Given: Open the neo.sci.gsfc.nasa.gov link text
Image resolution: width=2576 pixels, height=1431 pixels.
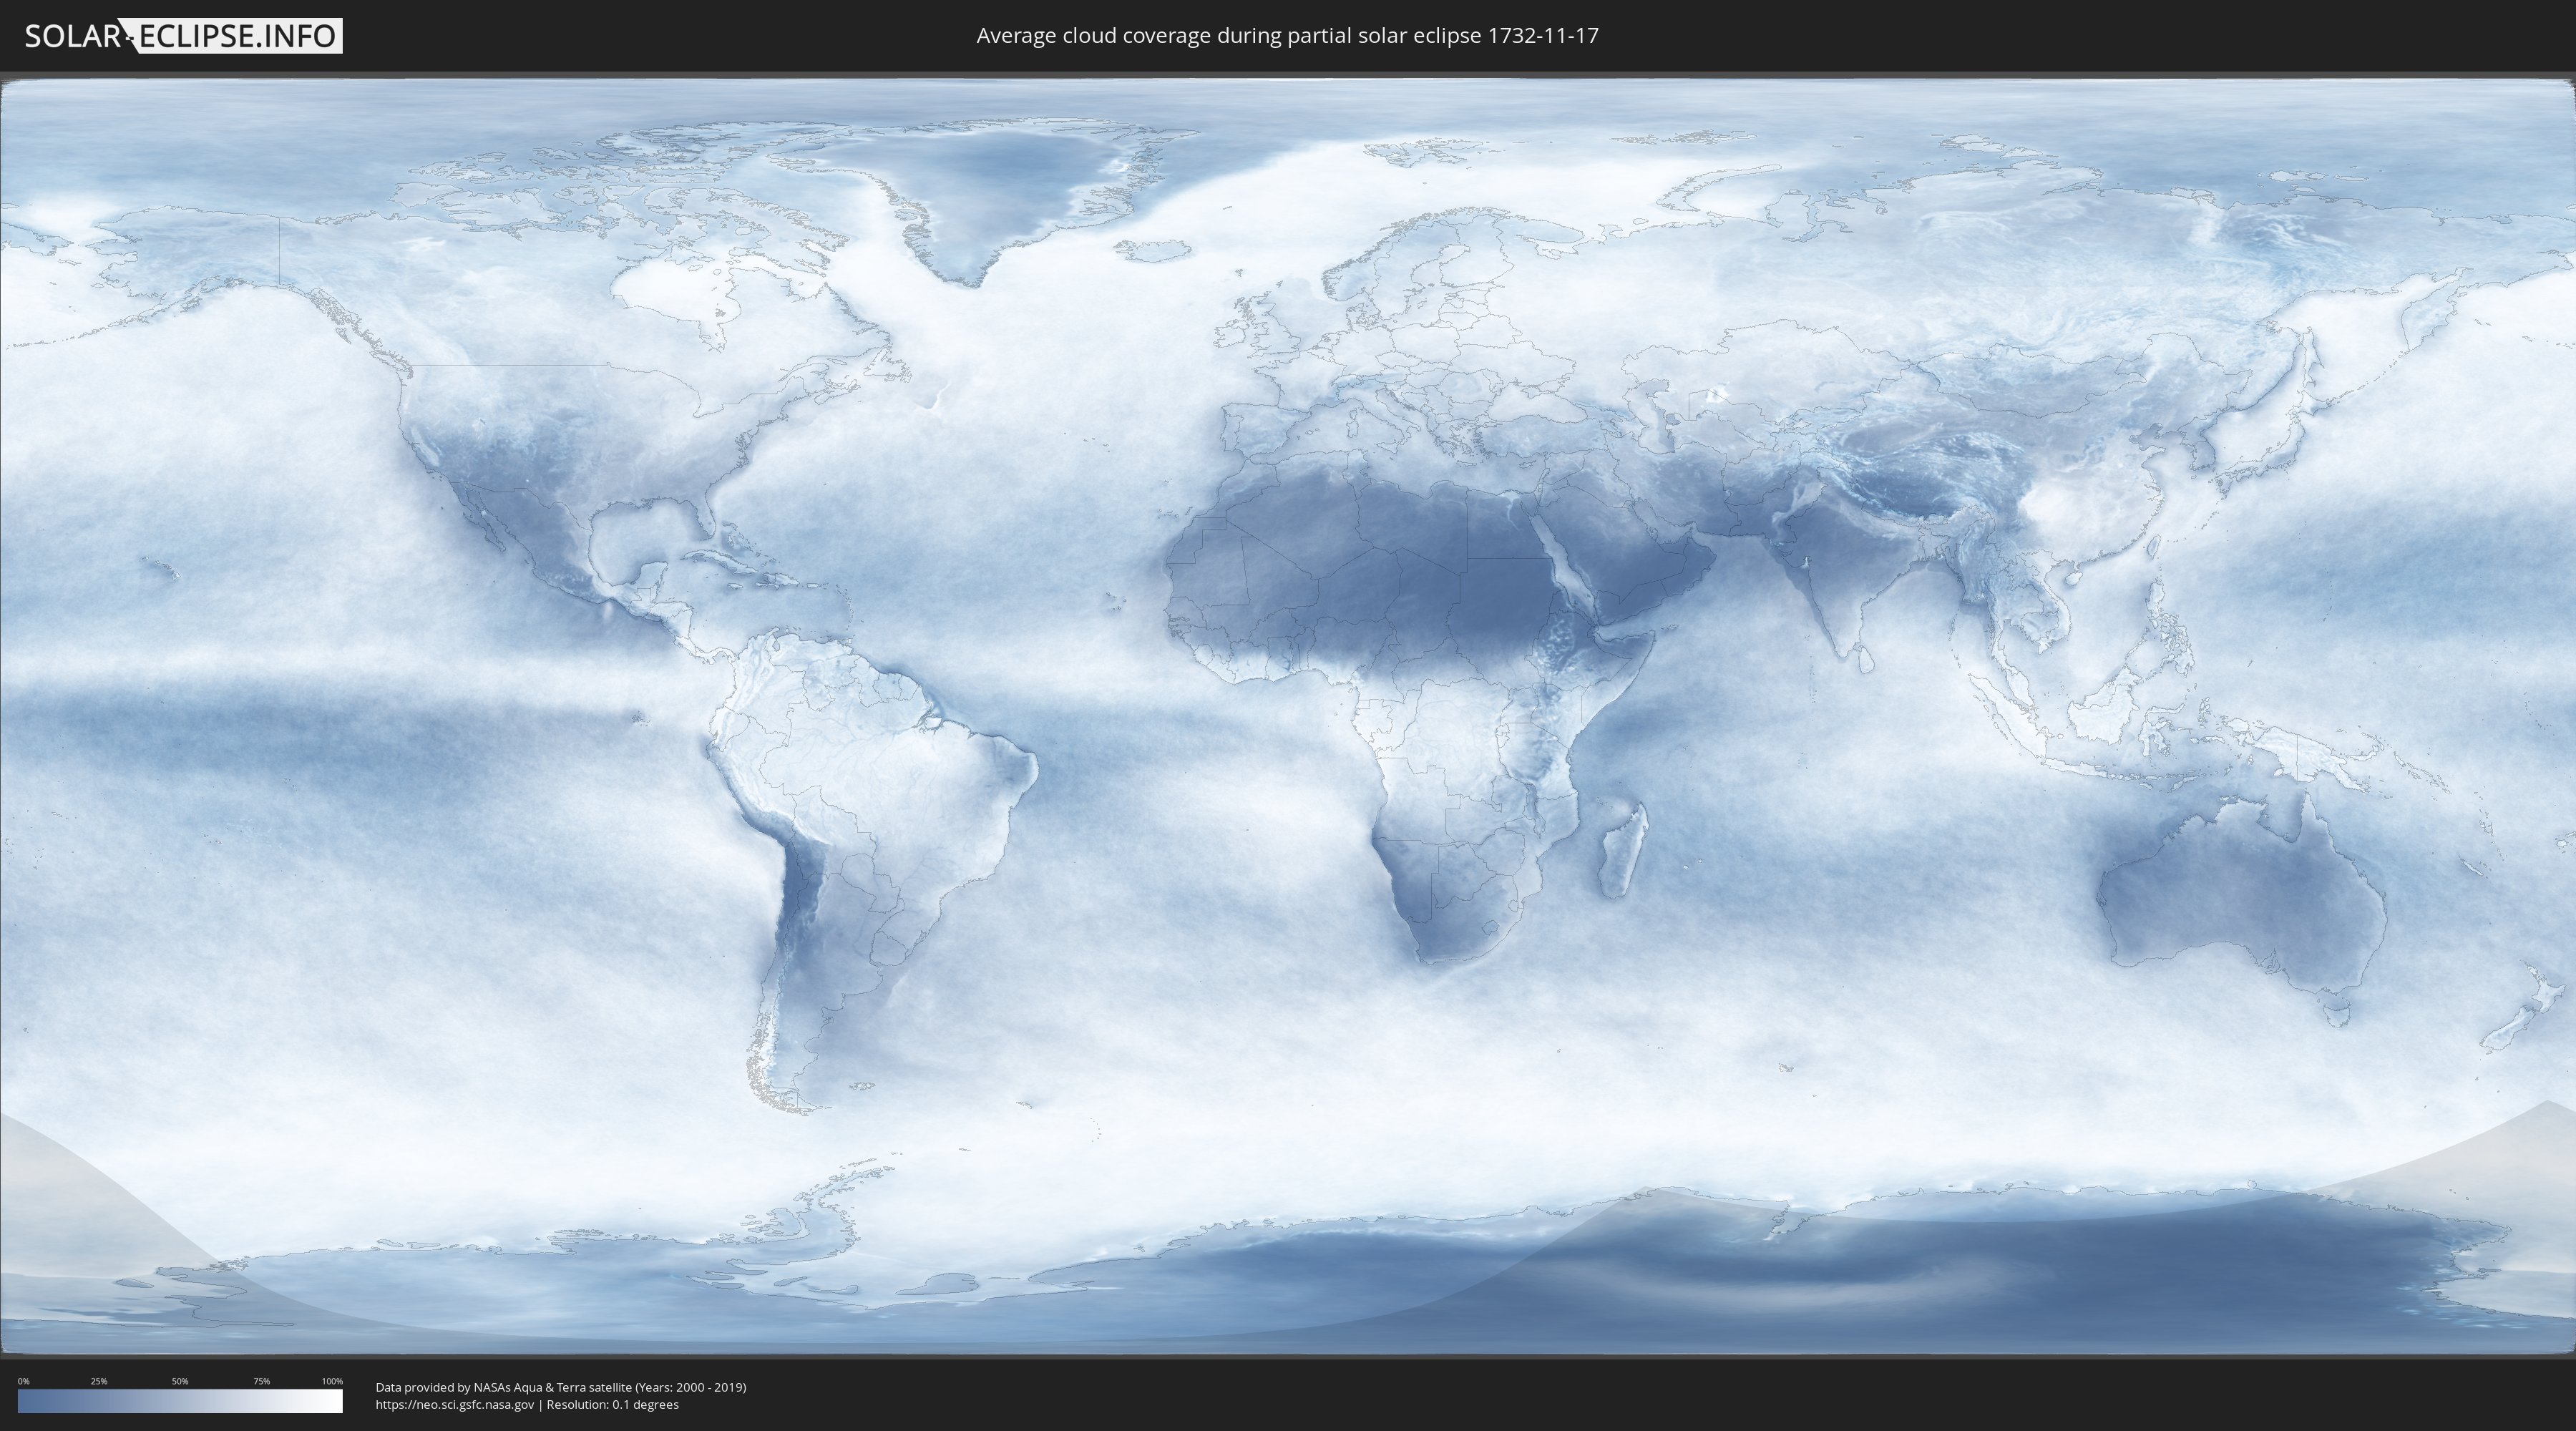Looking at the screenshot, I should pyautogui.click(x=455, y=1404).
